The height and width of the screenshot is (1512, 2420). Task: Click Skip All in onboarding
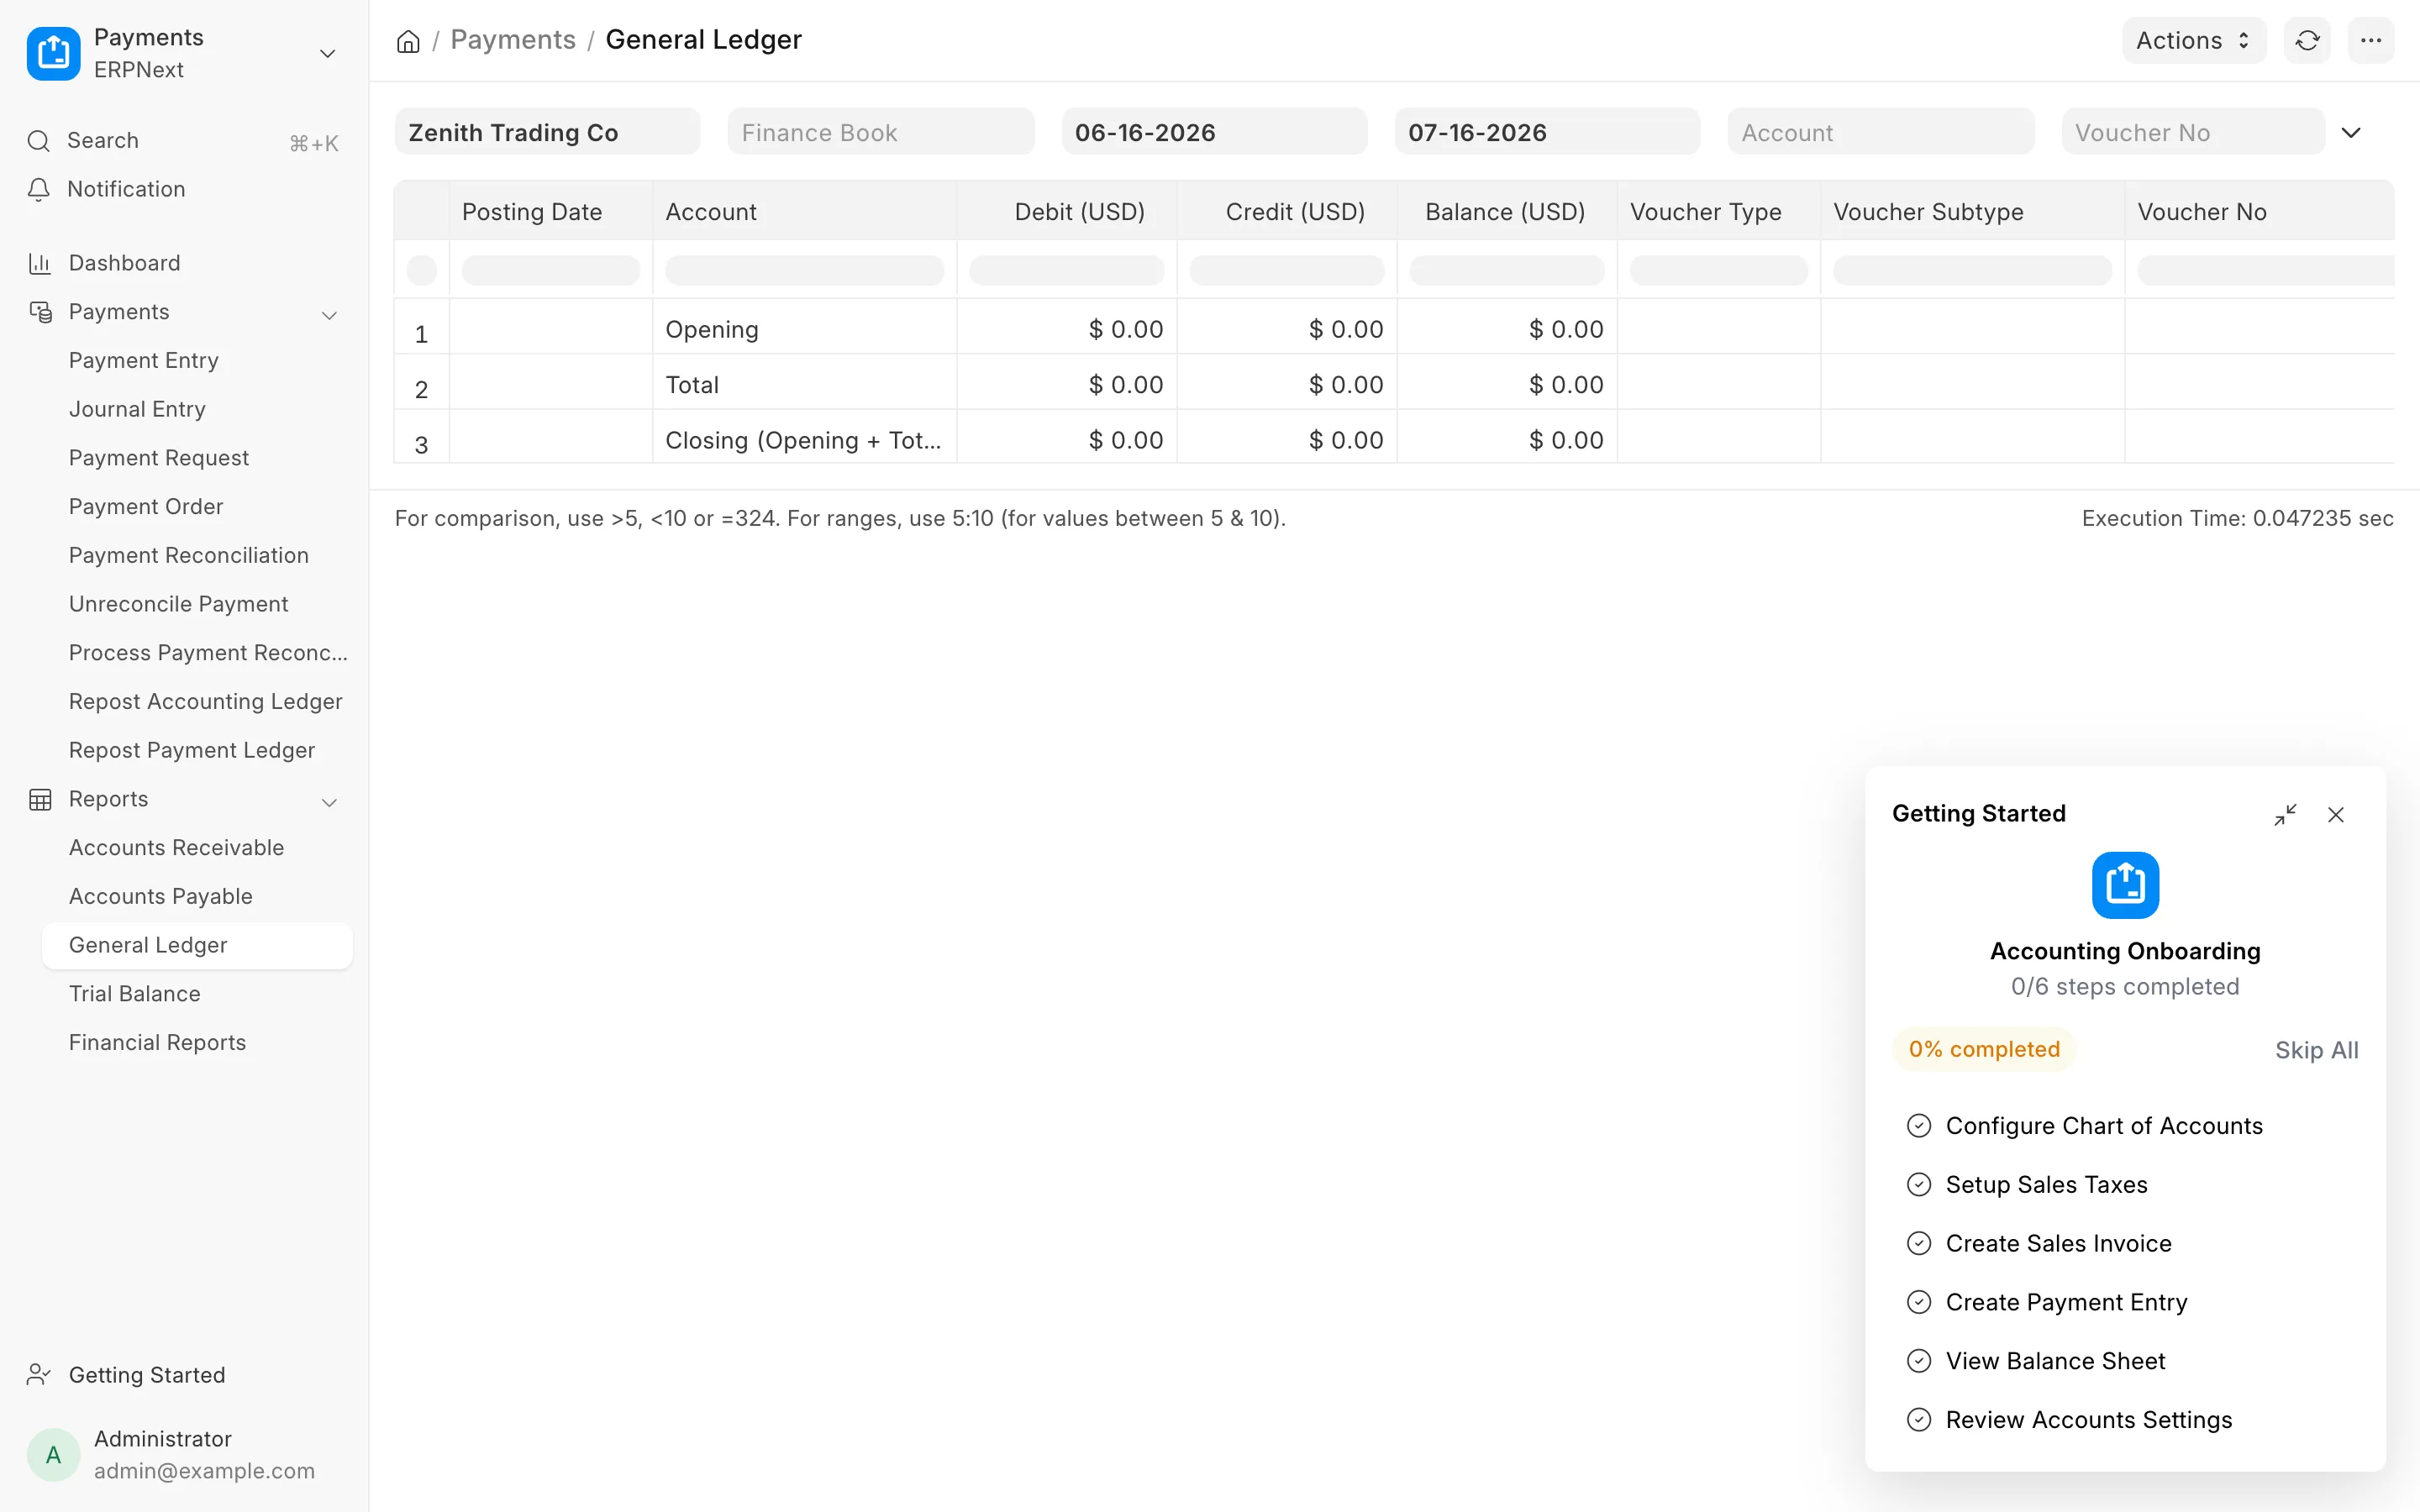click(x=2316, y=1050)
